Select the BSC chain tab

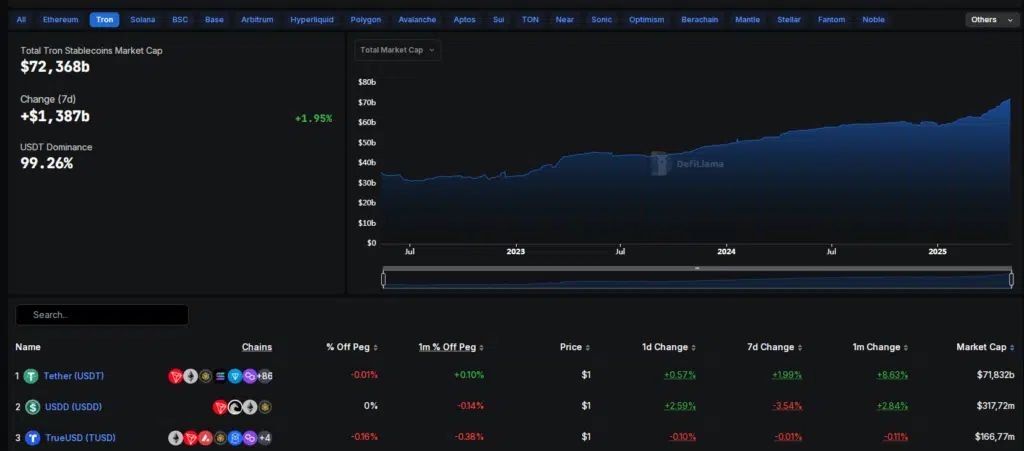tap(180, 20)
